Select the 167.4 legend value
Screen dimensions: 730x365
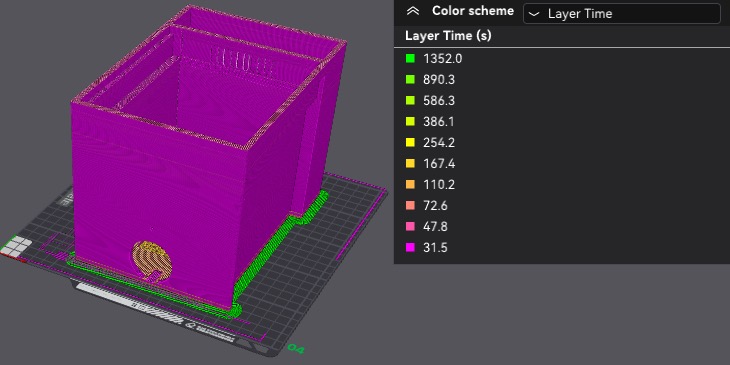439,163
